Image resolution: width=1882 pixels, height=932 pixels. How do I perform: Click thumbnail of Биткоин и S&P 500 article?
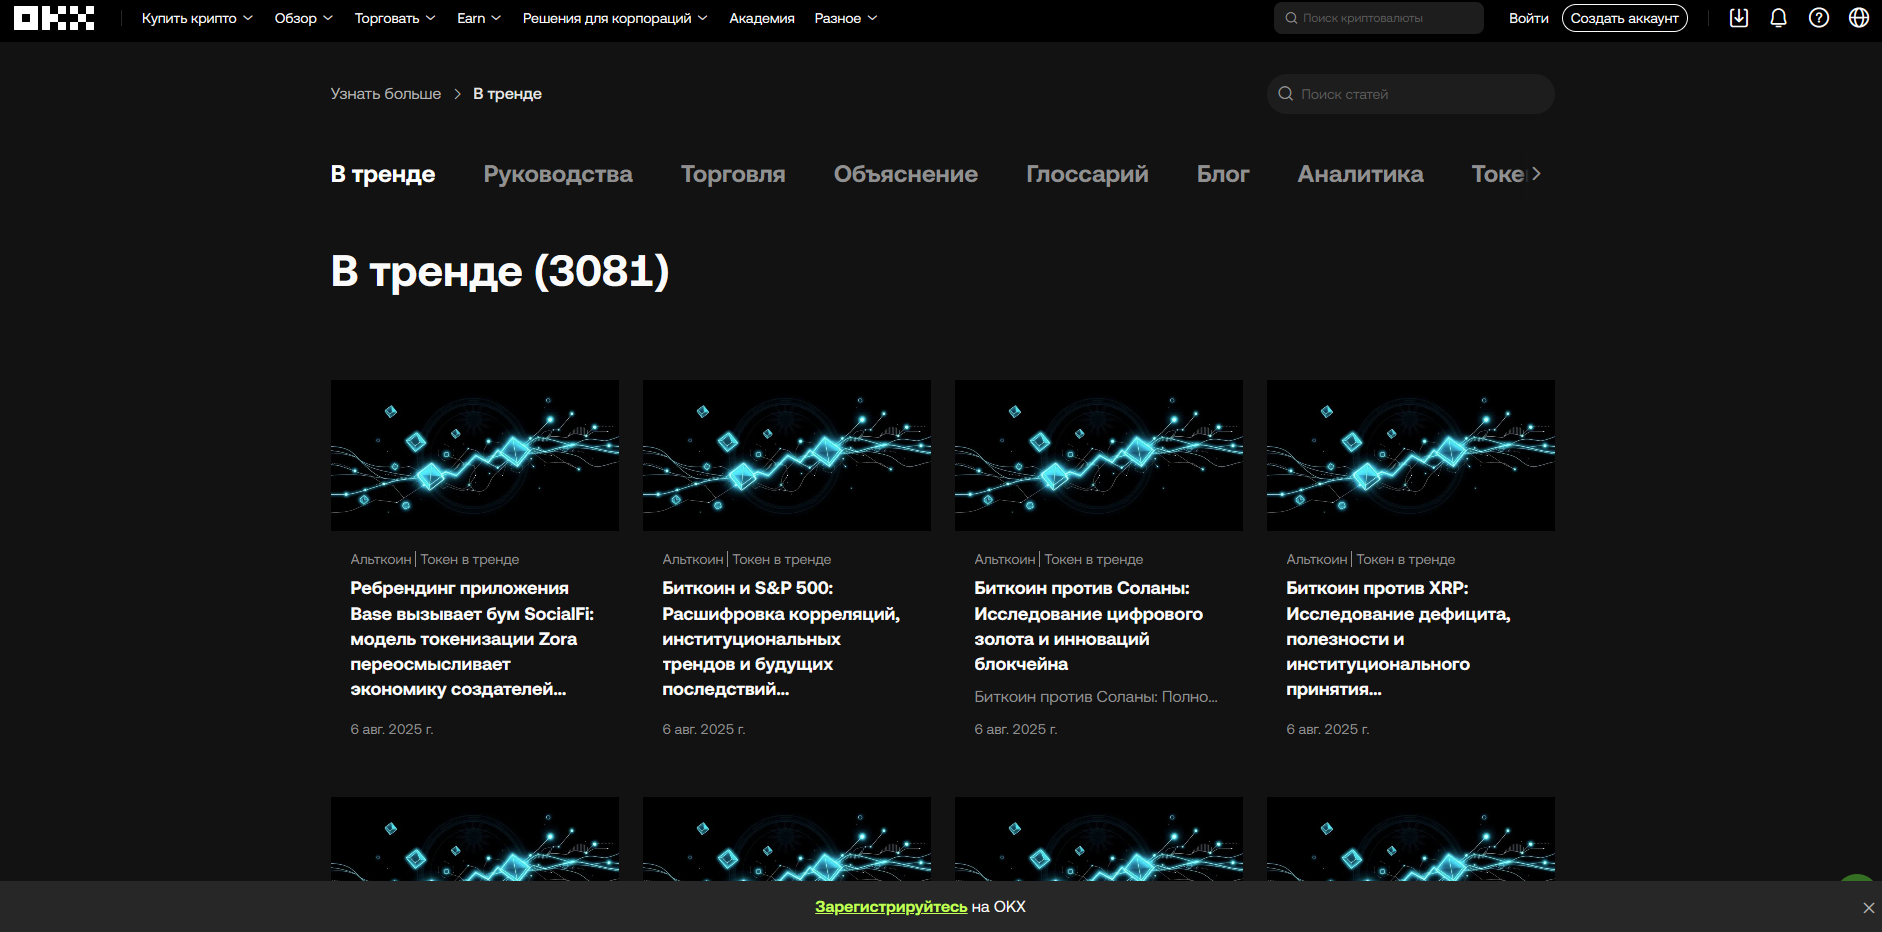pyautogui.click(x=787, y=455)
